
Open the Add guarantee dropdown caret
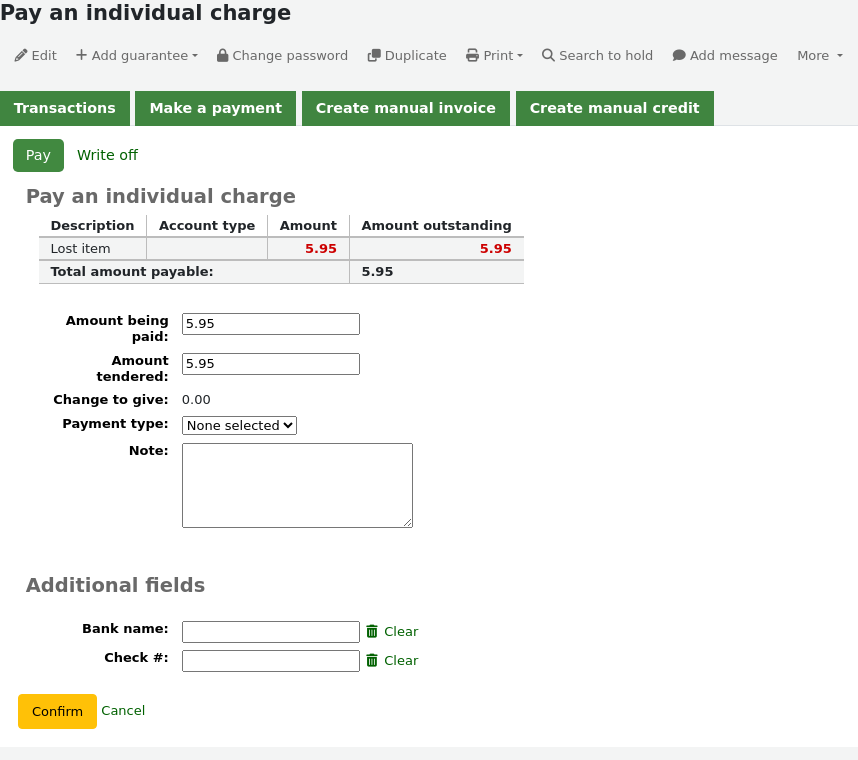195,56
